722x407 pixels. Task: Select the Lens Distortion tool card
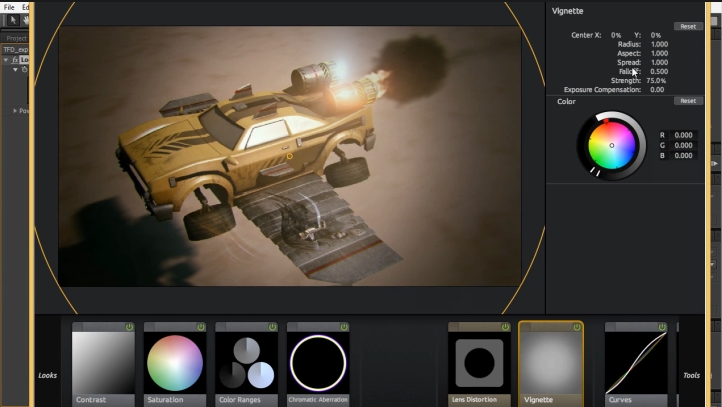(479, 364)
